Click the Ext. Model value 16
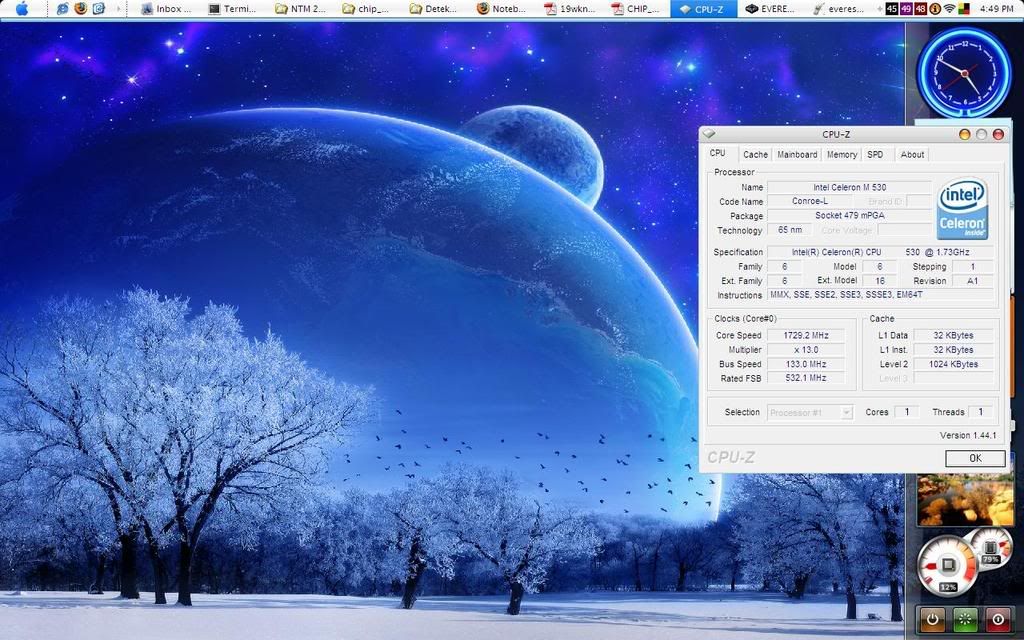This screenshot has width=1024, height=640. pos(880,281)
